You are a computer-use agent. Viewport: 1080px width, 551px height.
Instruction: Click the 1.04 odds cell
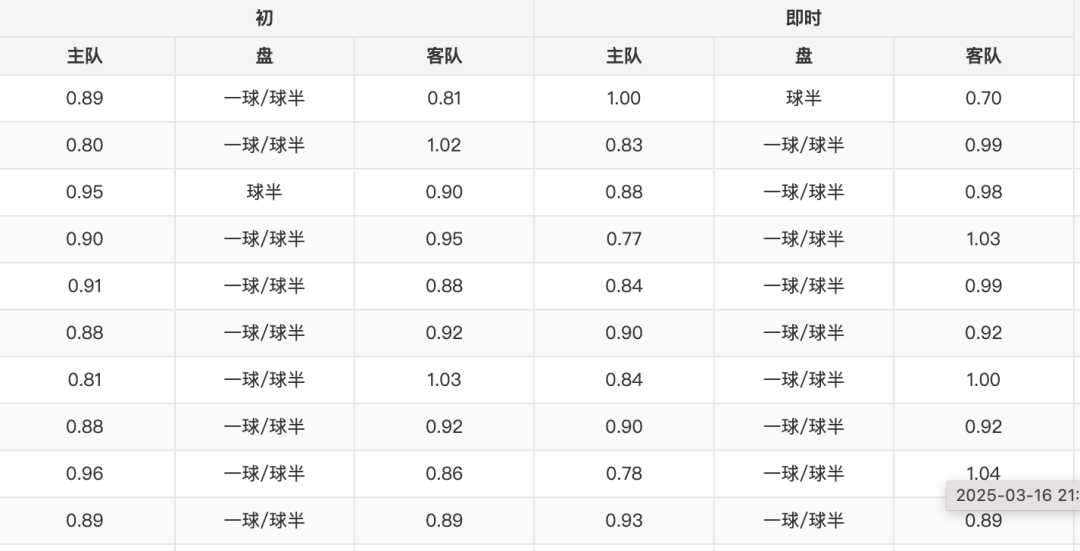click(983, 472)
